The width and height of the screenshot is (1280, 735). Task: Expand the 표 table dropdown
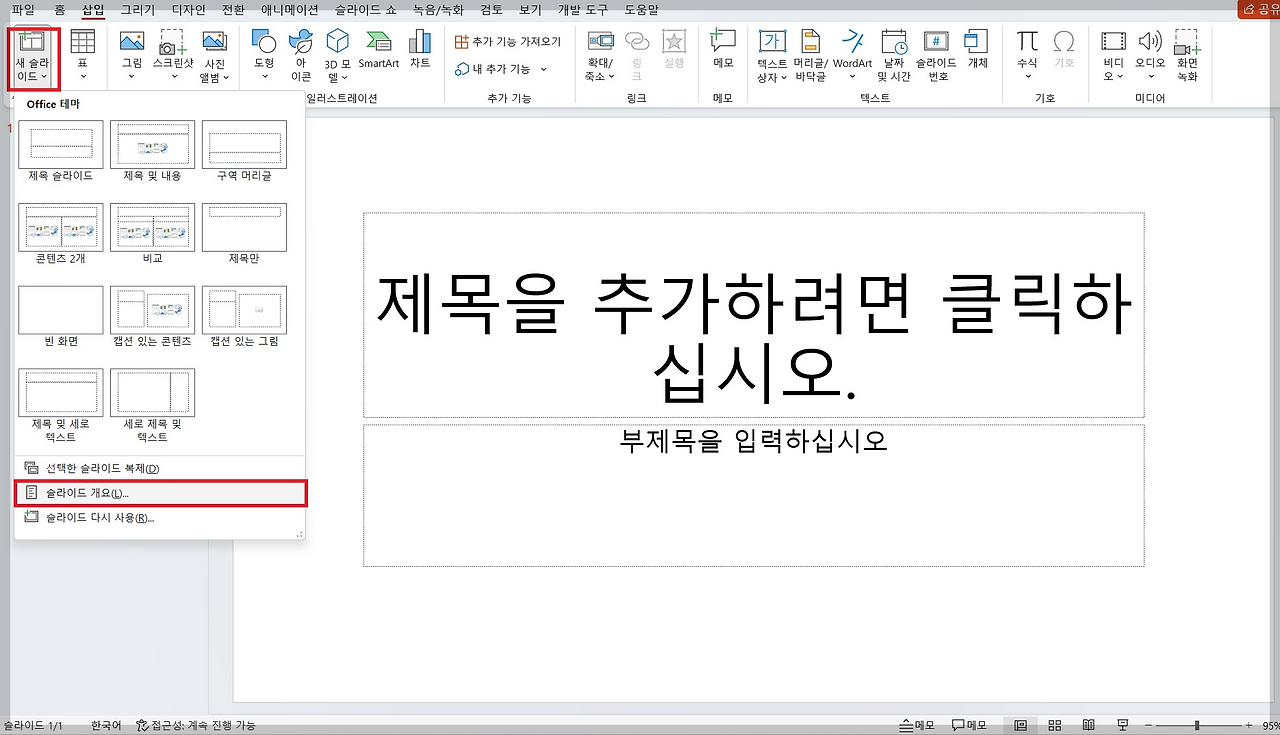(x=83, y=55)
